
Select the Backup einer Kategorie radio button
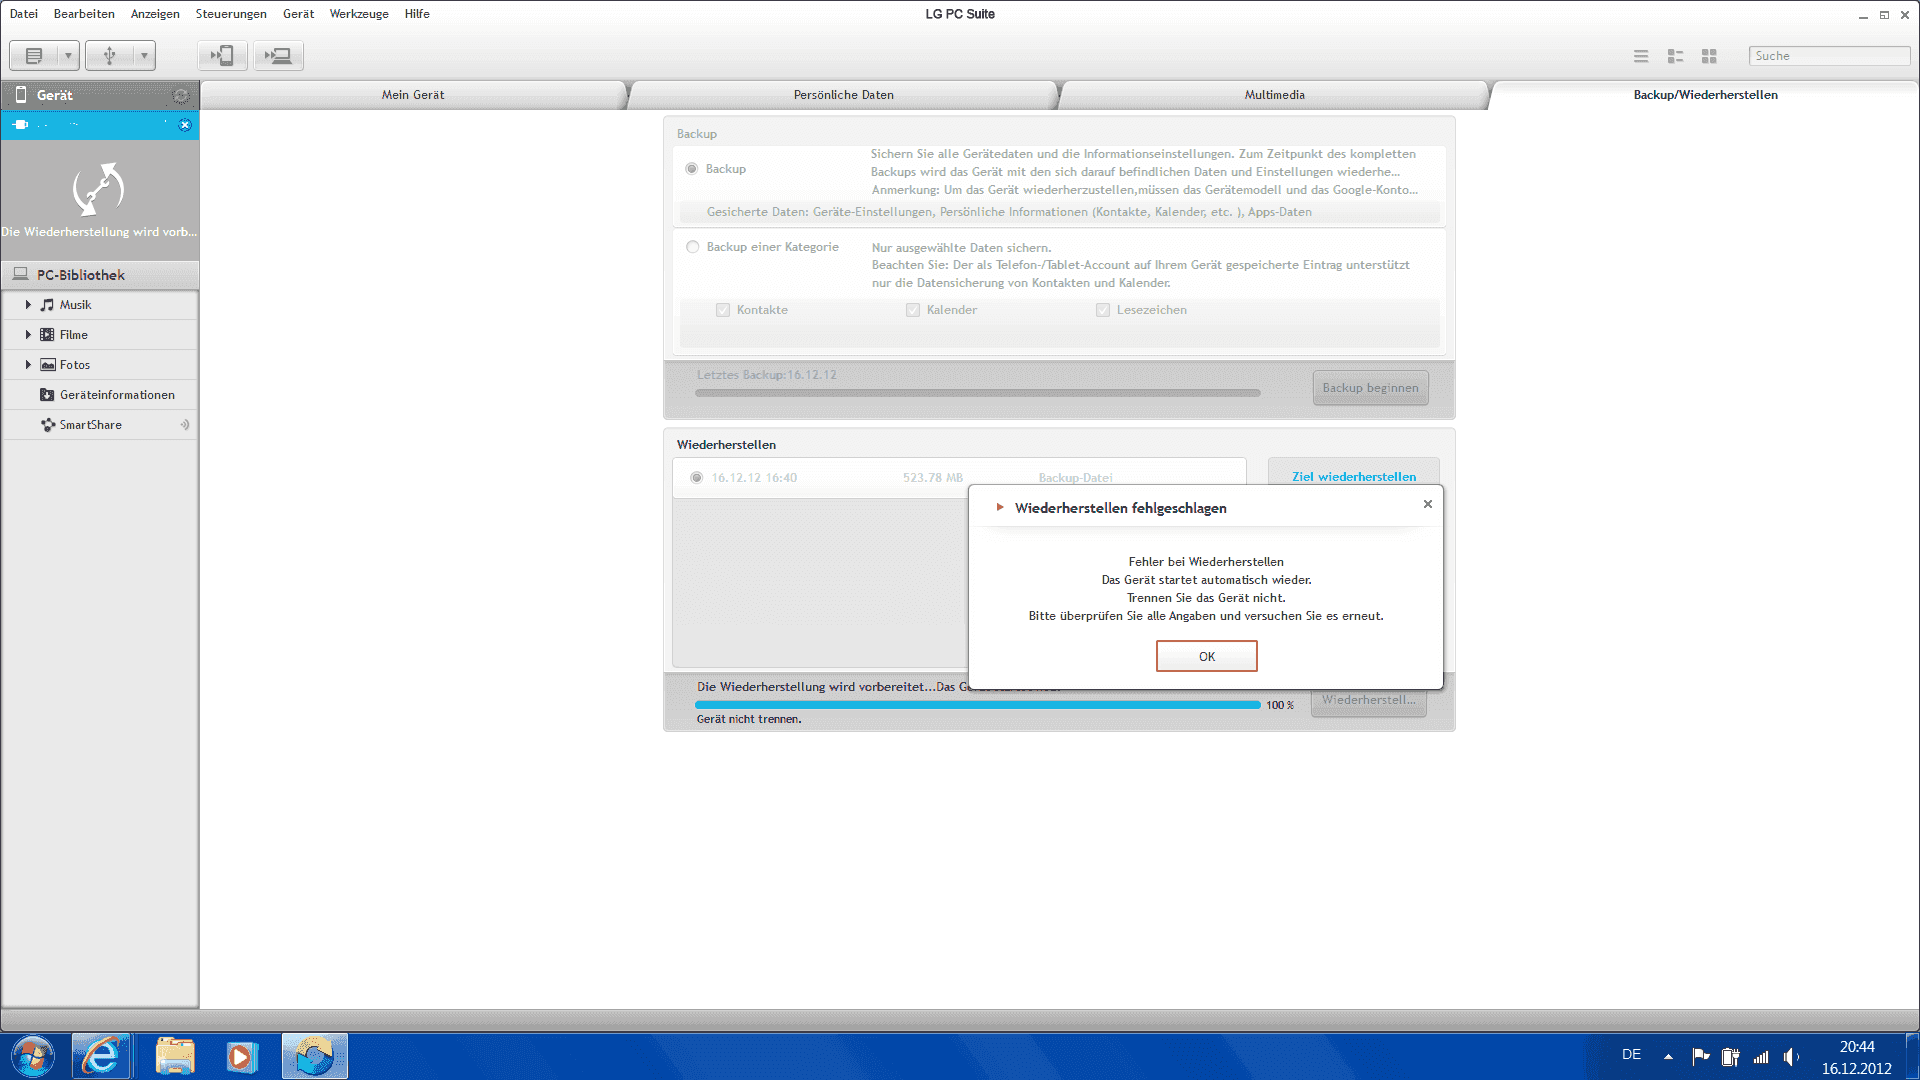pyautogui.click(x=692, y=247)
